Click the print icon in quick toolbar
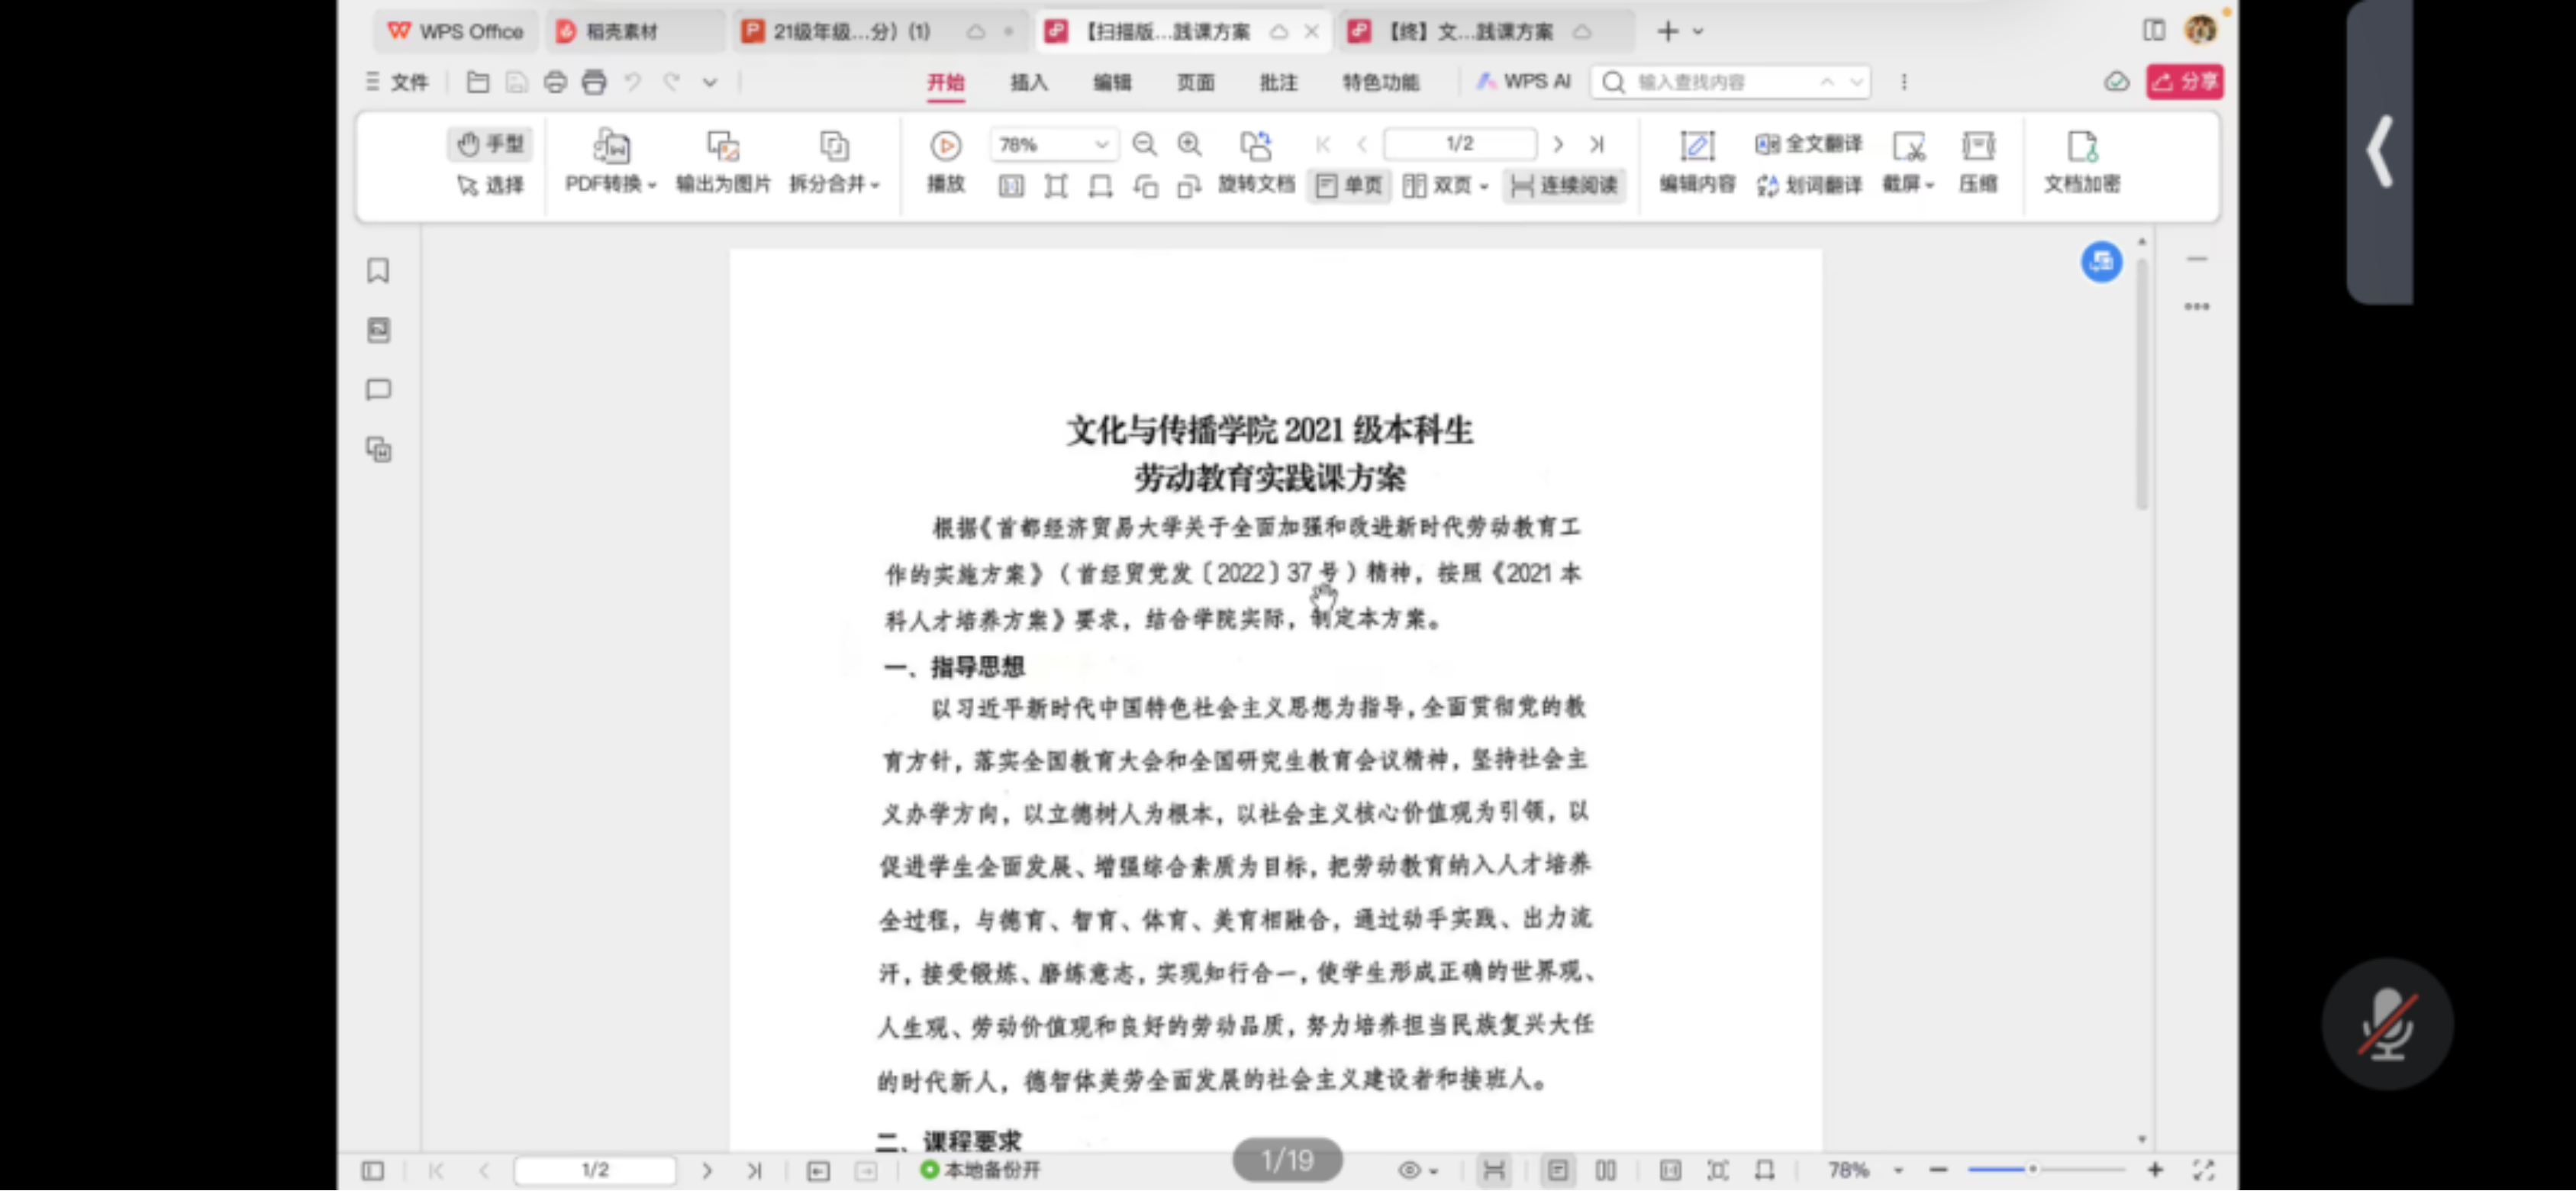 coord(555,82)
